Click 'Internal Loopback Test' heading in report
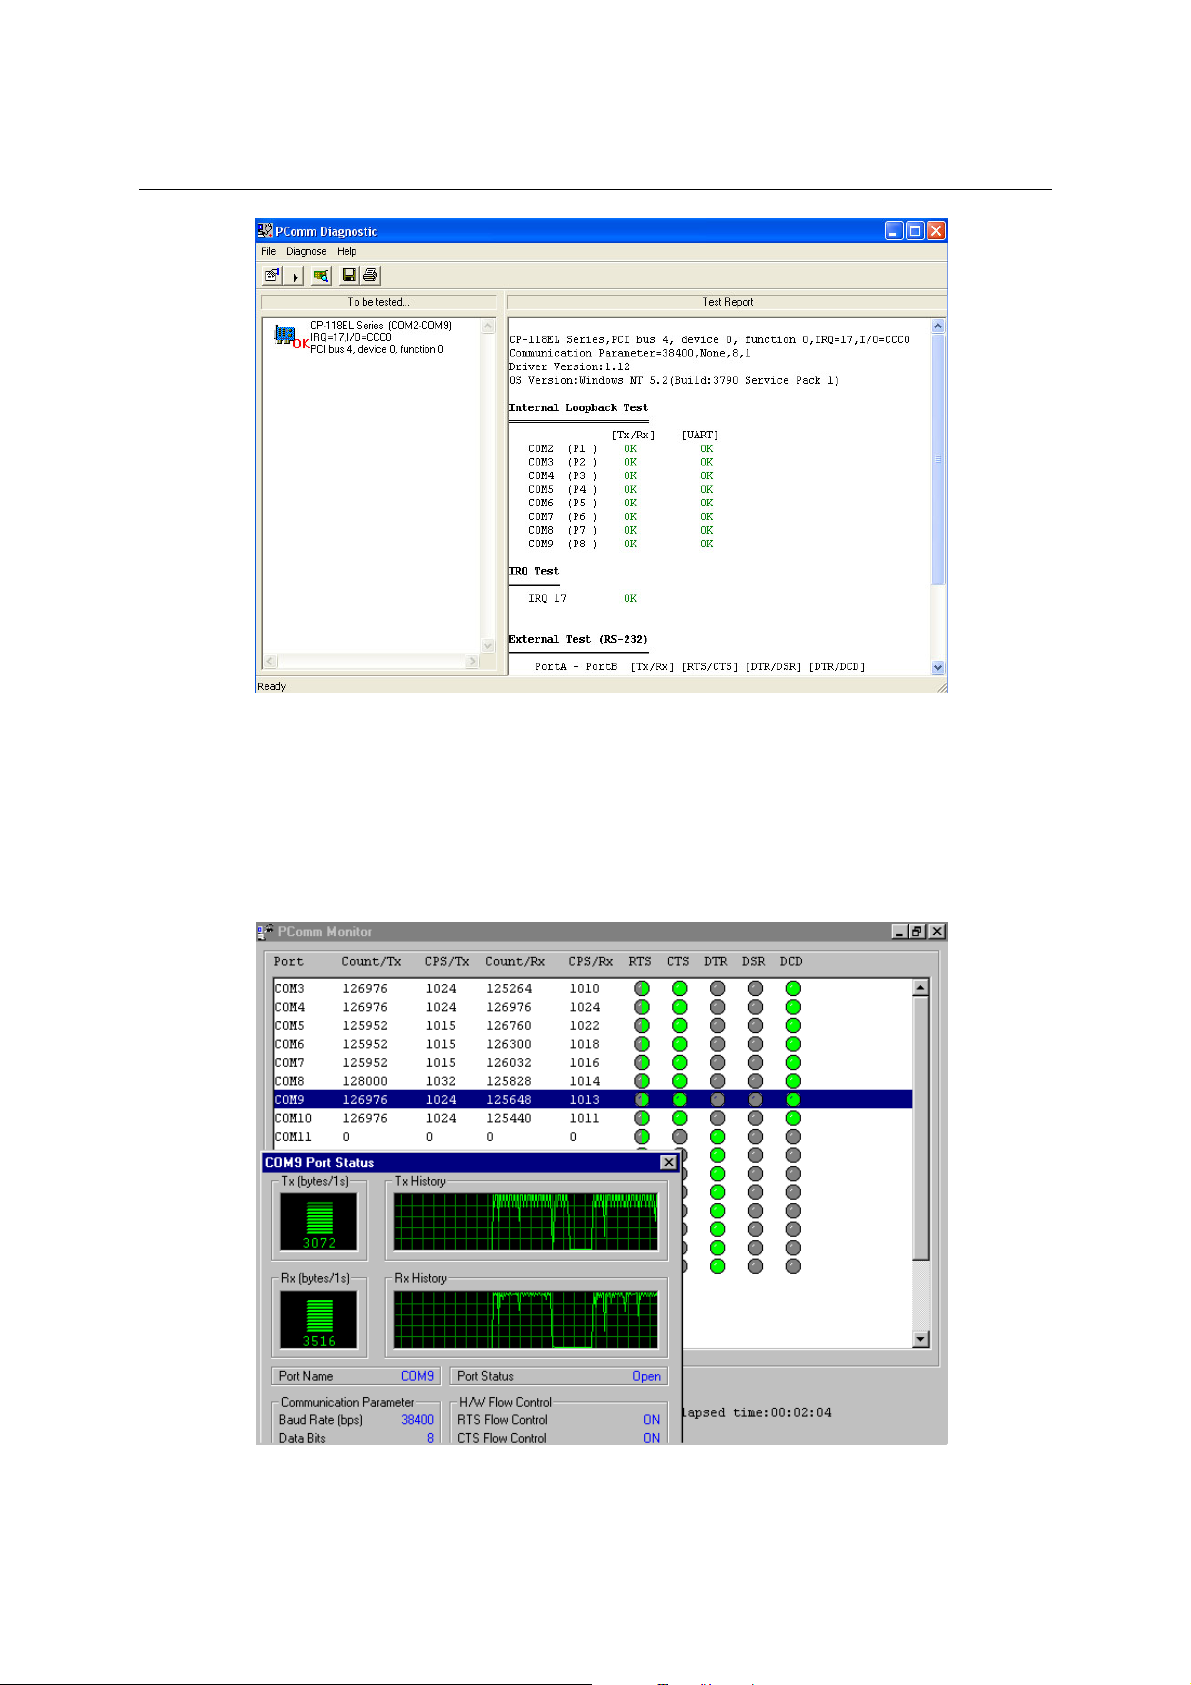 coord(578,408)
